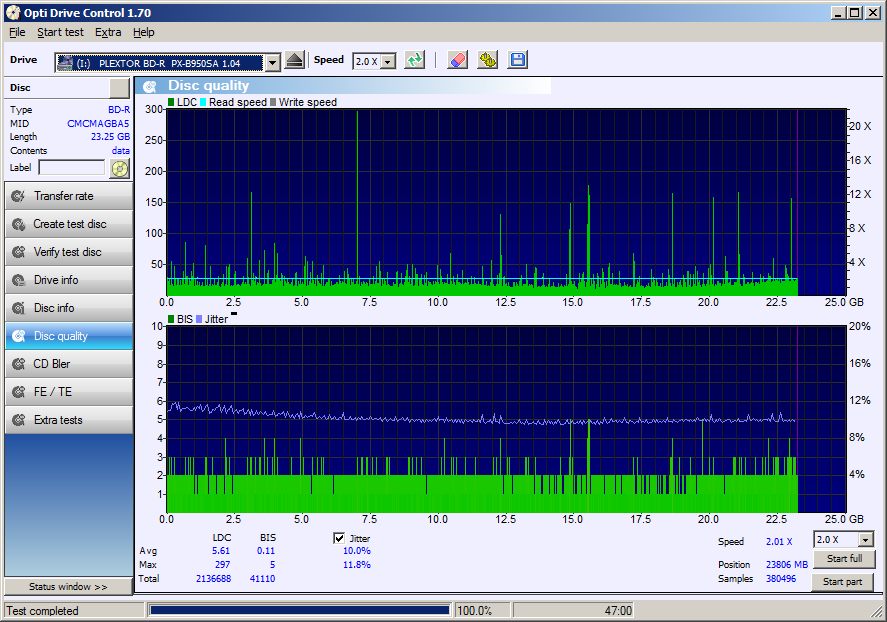The image size is (887, 622).
Task: Click the gray Write speed legend swatch
Action: 273,102
